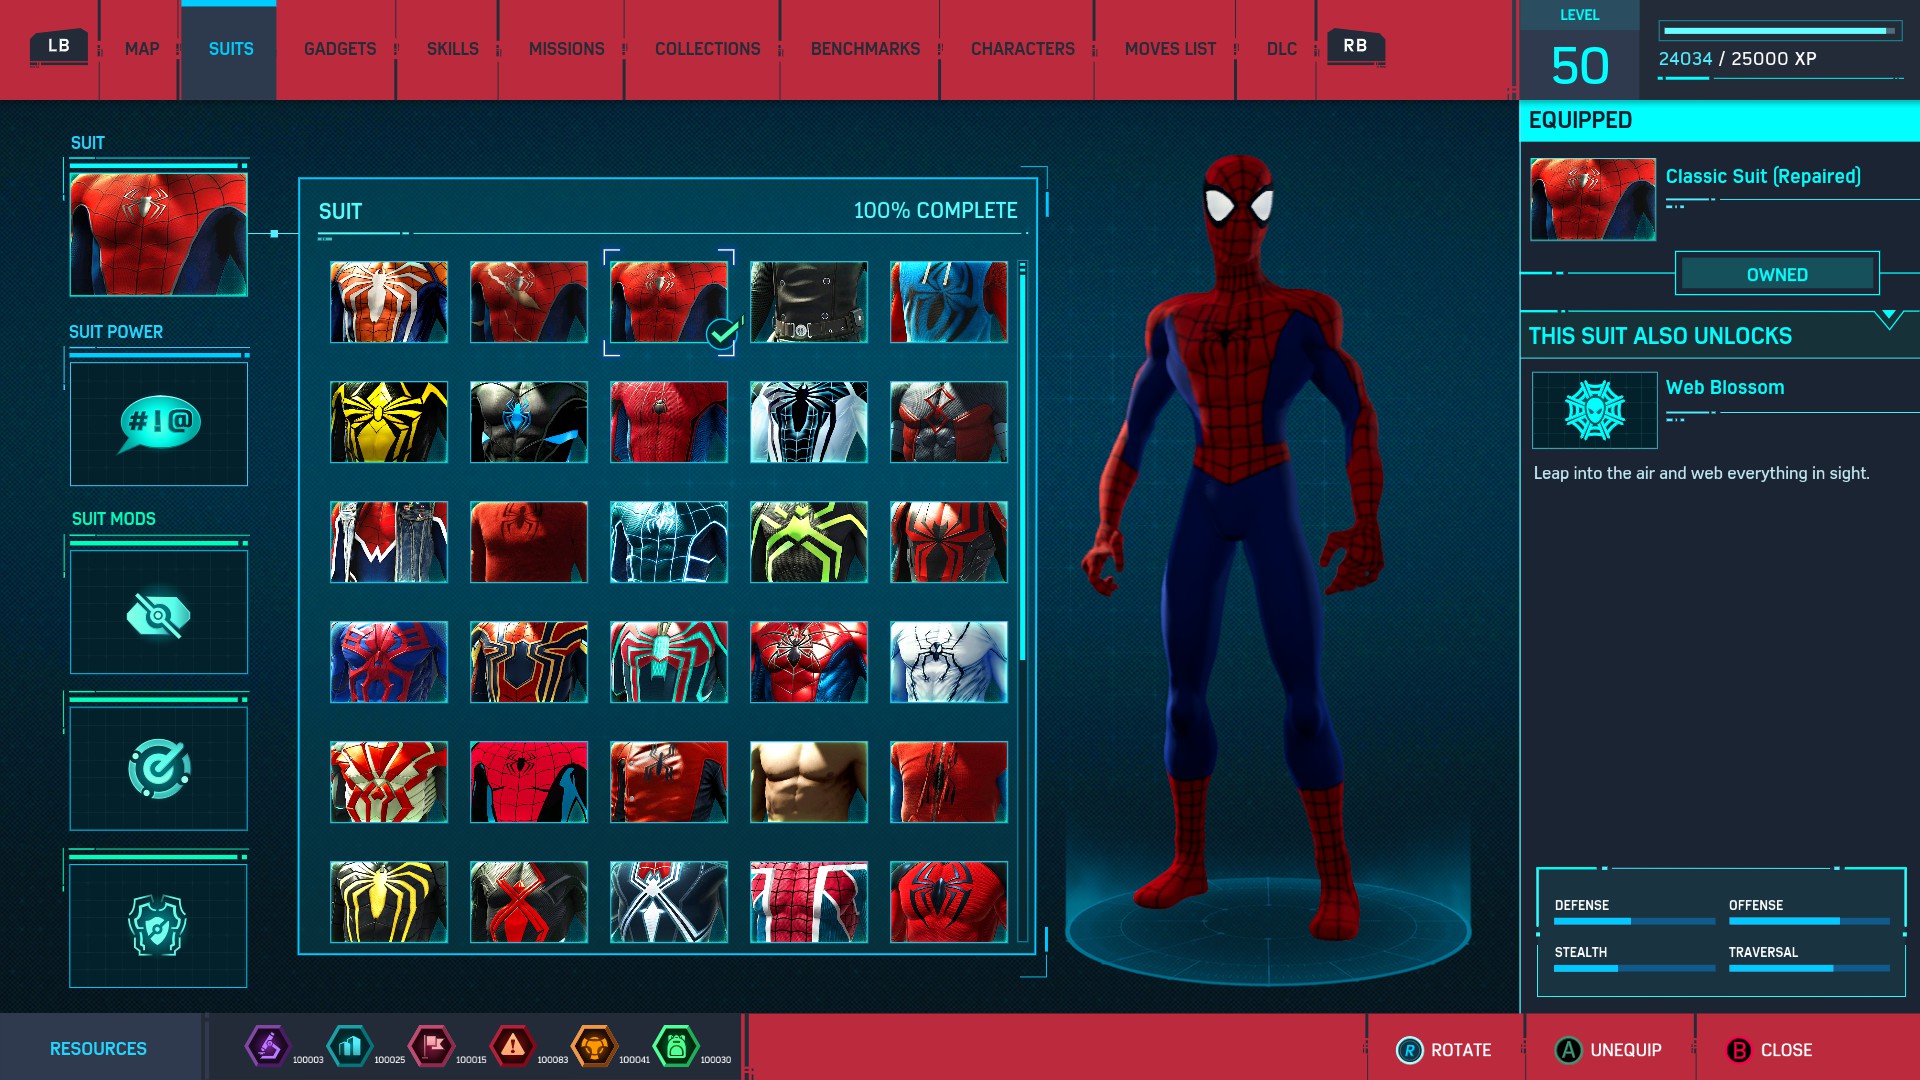Screen dimensions: 1920x1080
Task: Open the Moves List tab
Action: (1170, 49)
